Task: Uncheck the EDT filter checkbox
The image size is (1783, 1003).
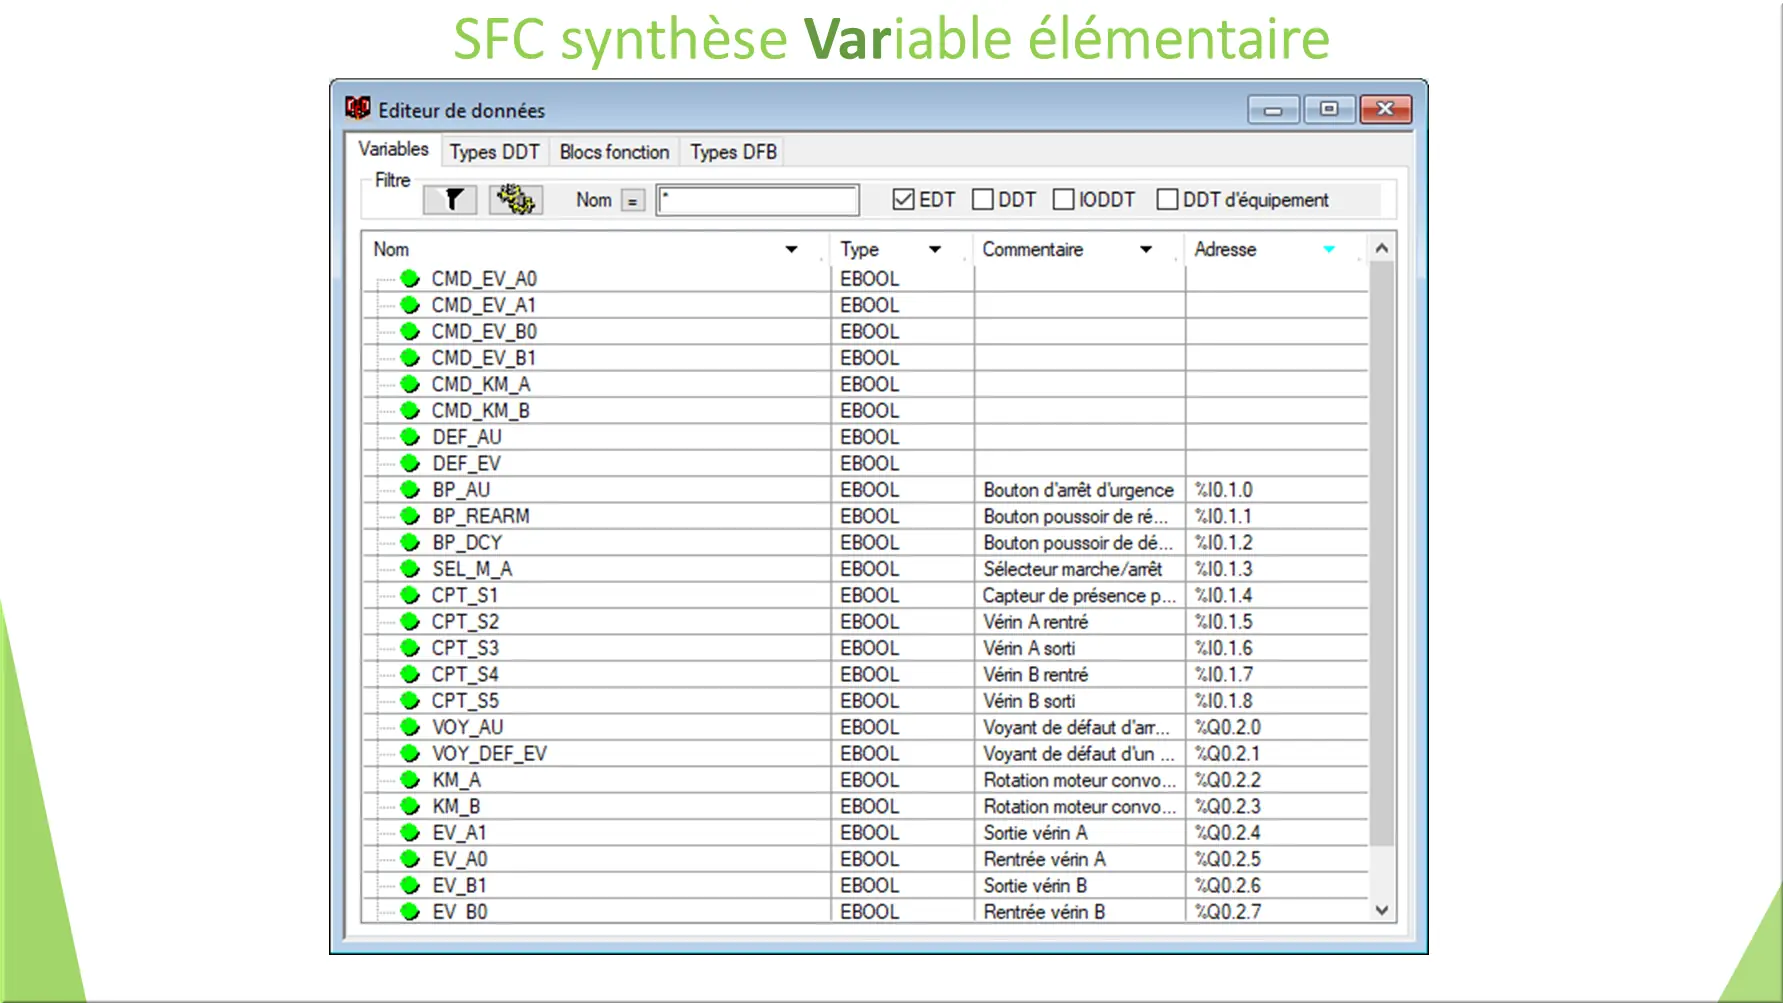Action: point(901,199)
